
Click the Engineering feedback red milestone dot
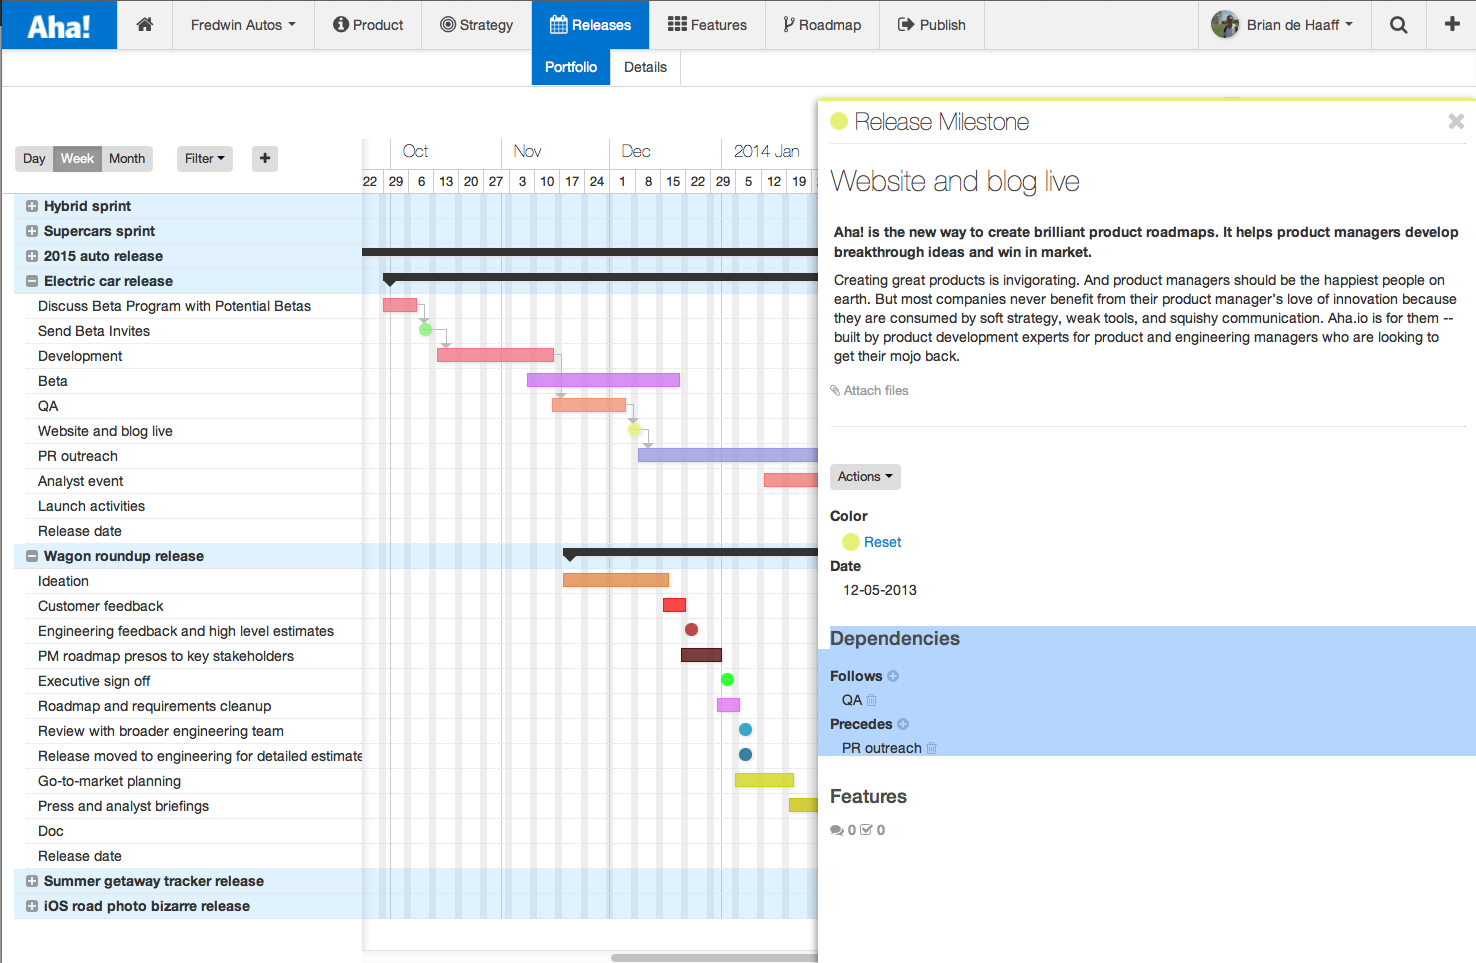click(691, 630)
